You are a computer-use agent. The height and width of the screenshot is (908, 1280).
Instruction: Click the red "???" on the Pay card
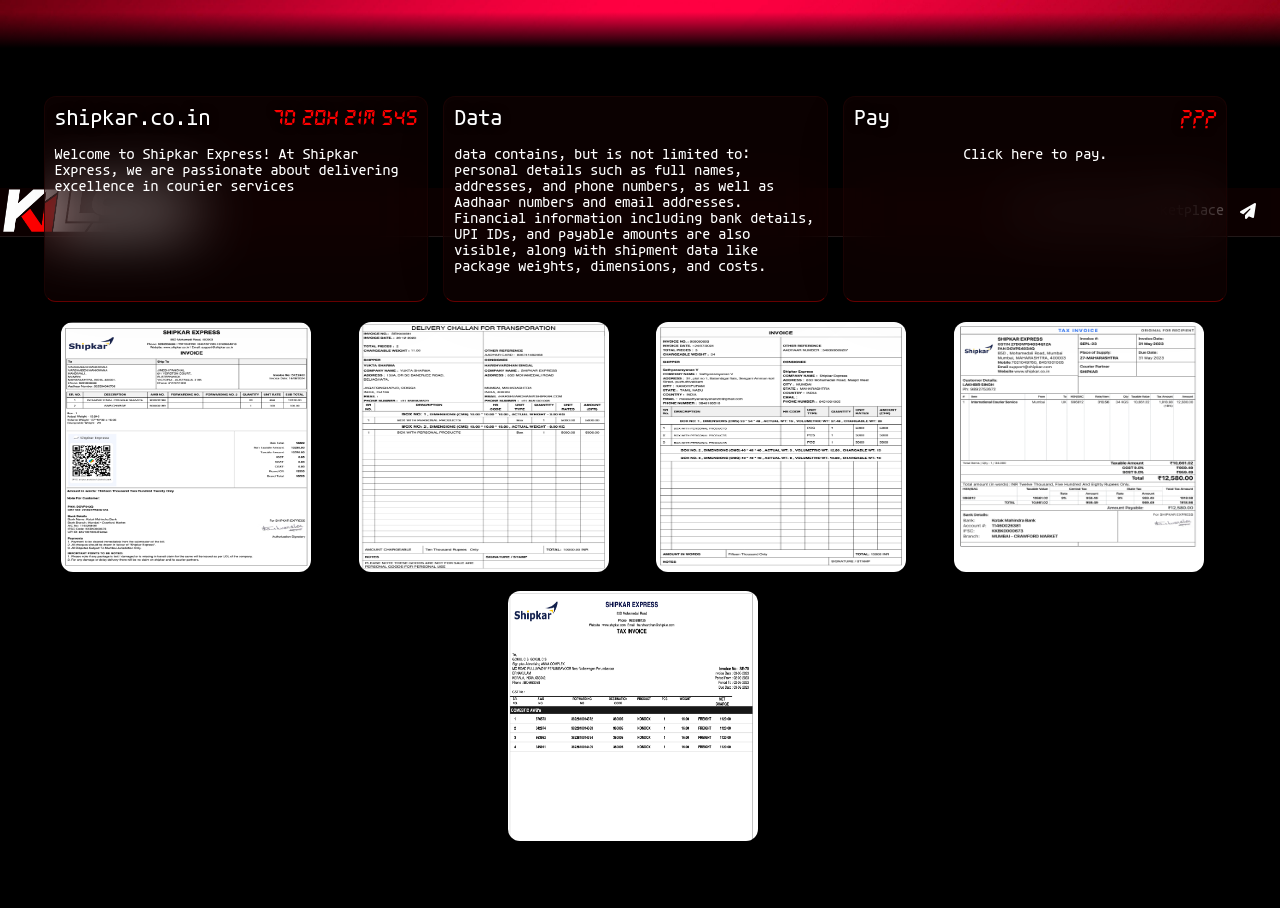[1198, 119]
